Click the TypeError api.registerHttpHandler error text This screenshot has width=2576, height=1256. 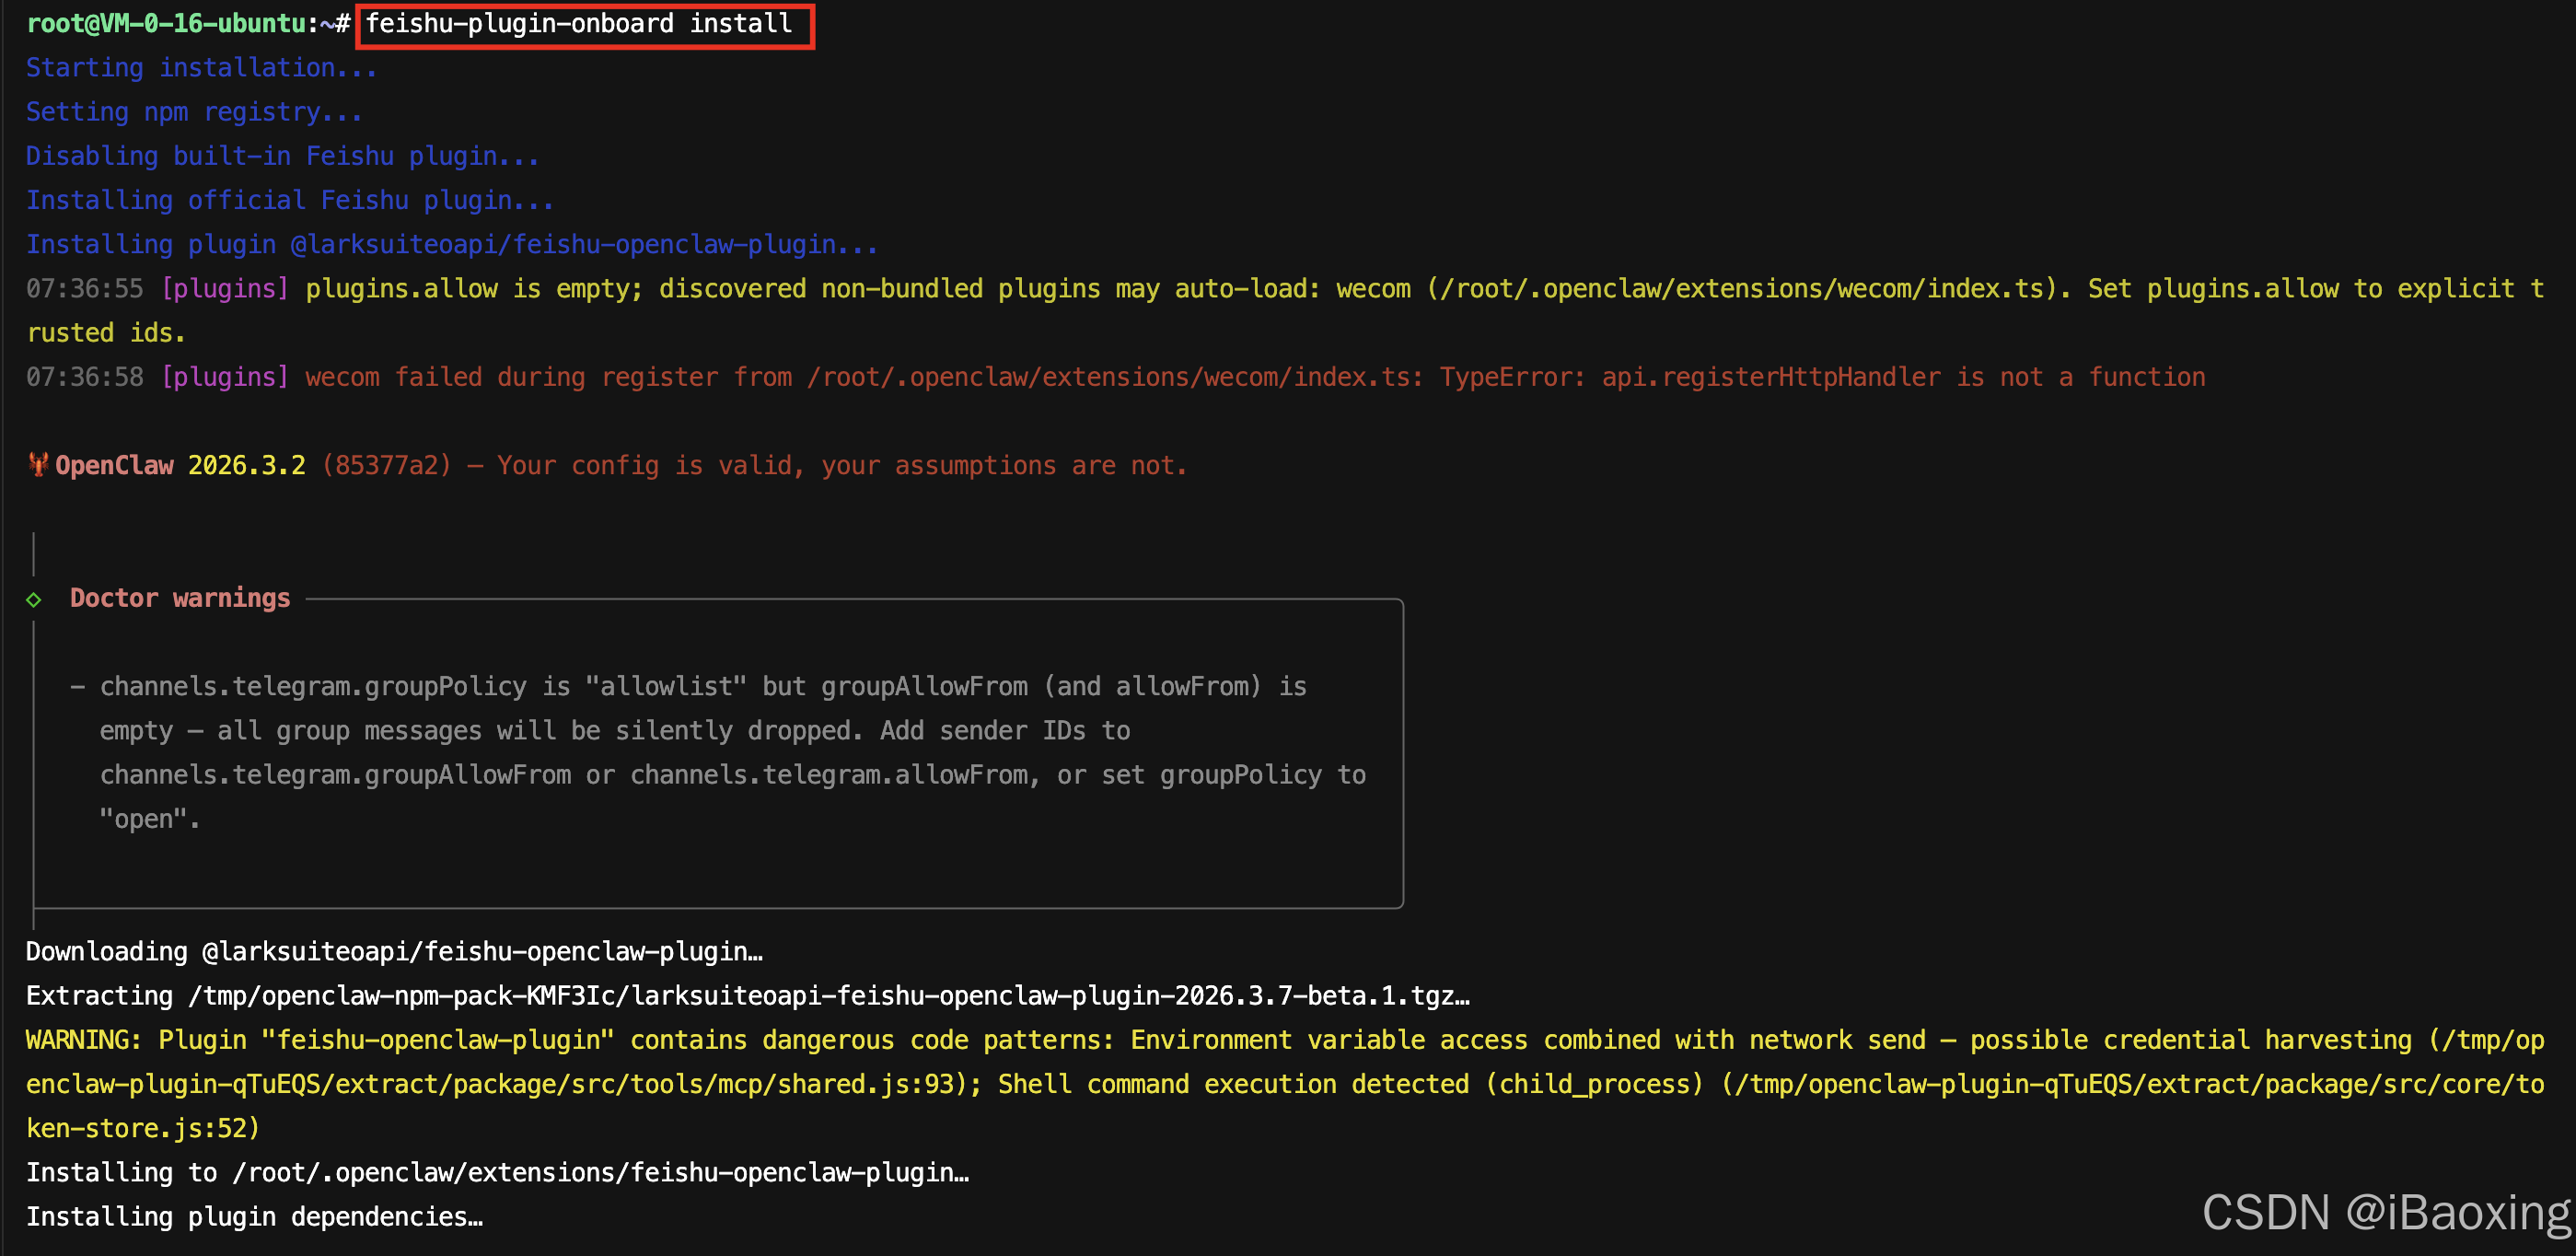point(1821,377)
